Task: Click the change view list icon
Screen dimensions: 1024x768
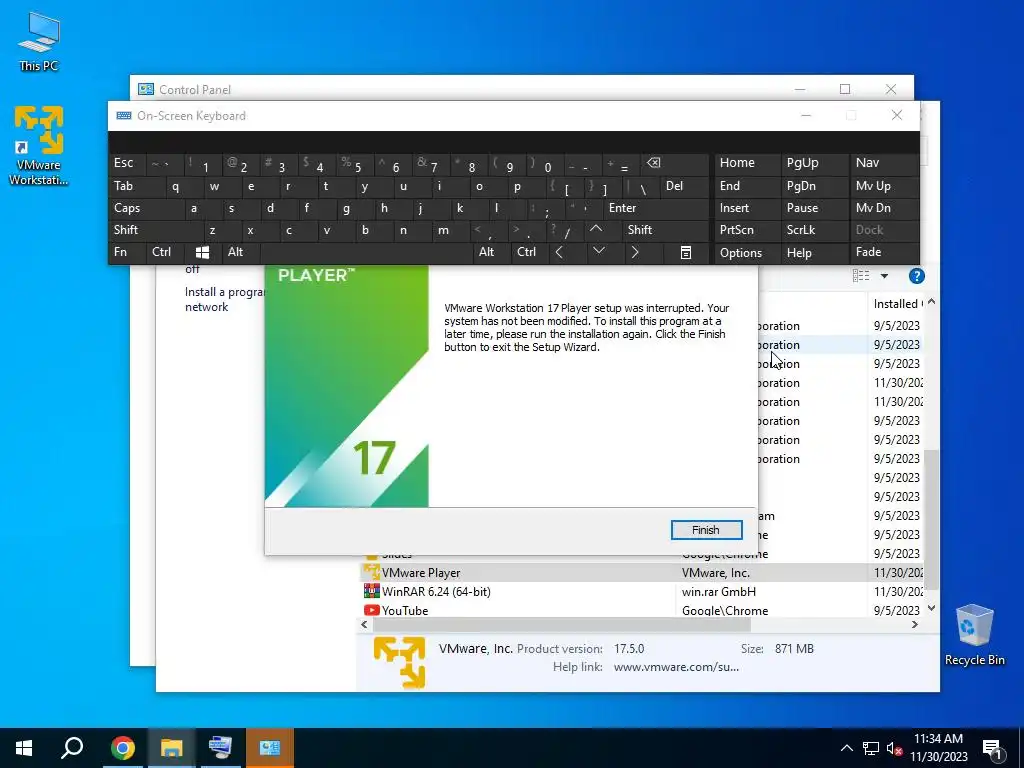Action: click(x=861, y=276)
